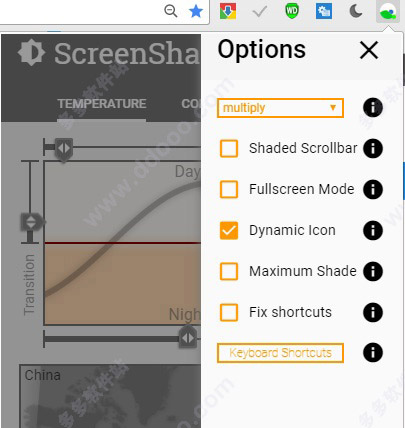Click the ScreenShader extension icon in toolbar
Viewport: 405px width, 428px height.
pyautogui.click(x=388, y=12)
